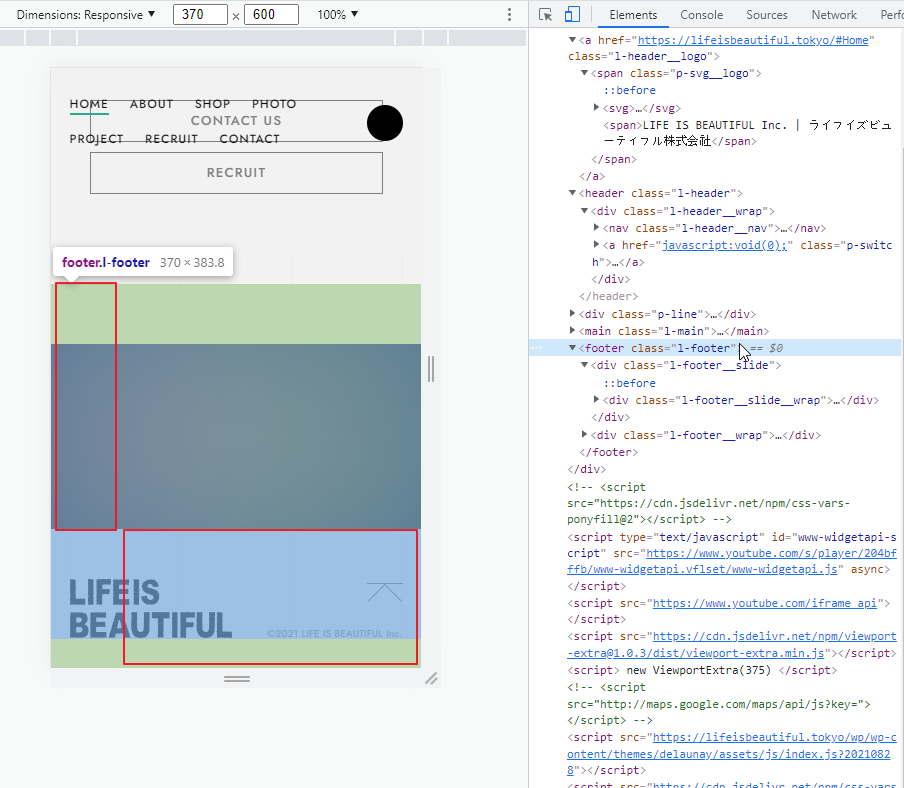Expand the main l-main node
This screenshot has height=788, width=904.
pyautogui.click(x=572, y=330)
